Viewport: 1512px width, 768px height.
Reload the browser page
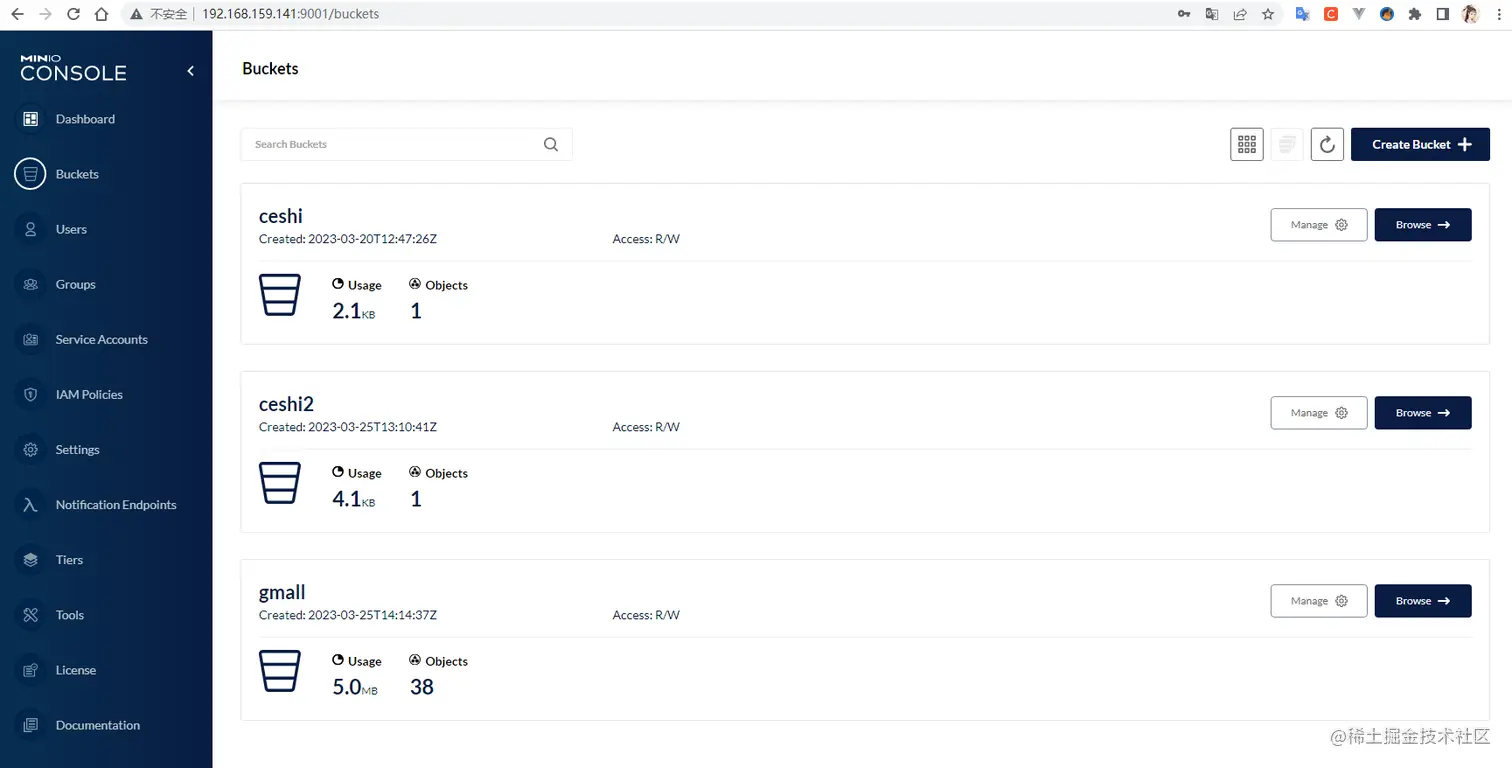73,14
